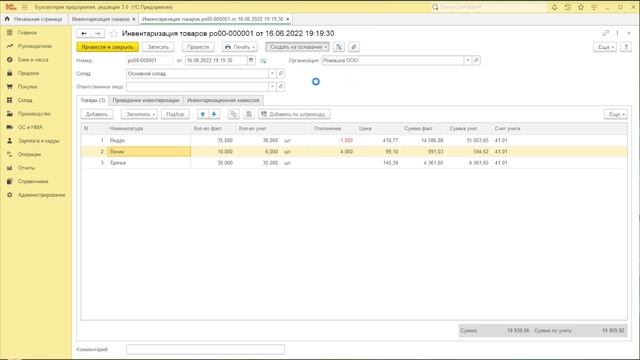Click the Номенклатура column header
Screen dimensions: 640x360
pos(149,129)
